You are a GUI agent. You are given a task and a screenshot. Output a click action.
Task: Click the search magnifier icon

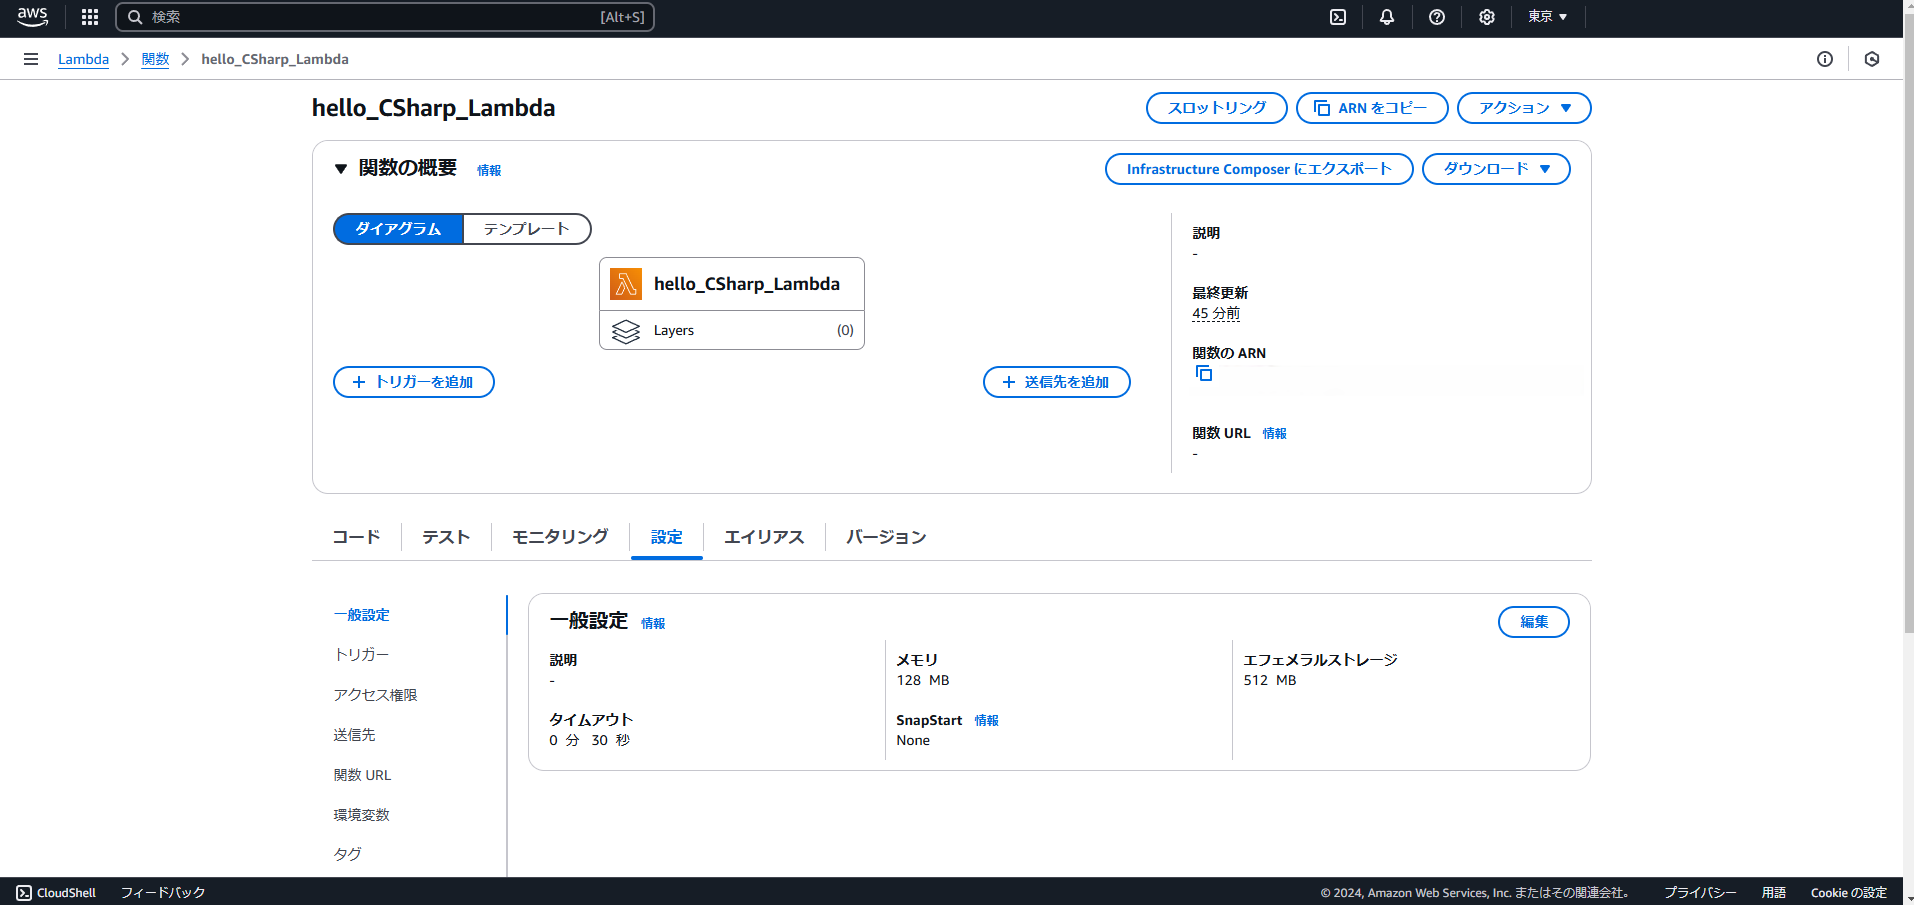[x=135, y=17]
